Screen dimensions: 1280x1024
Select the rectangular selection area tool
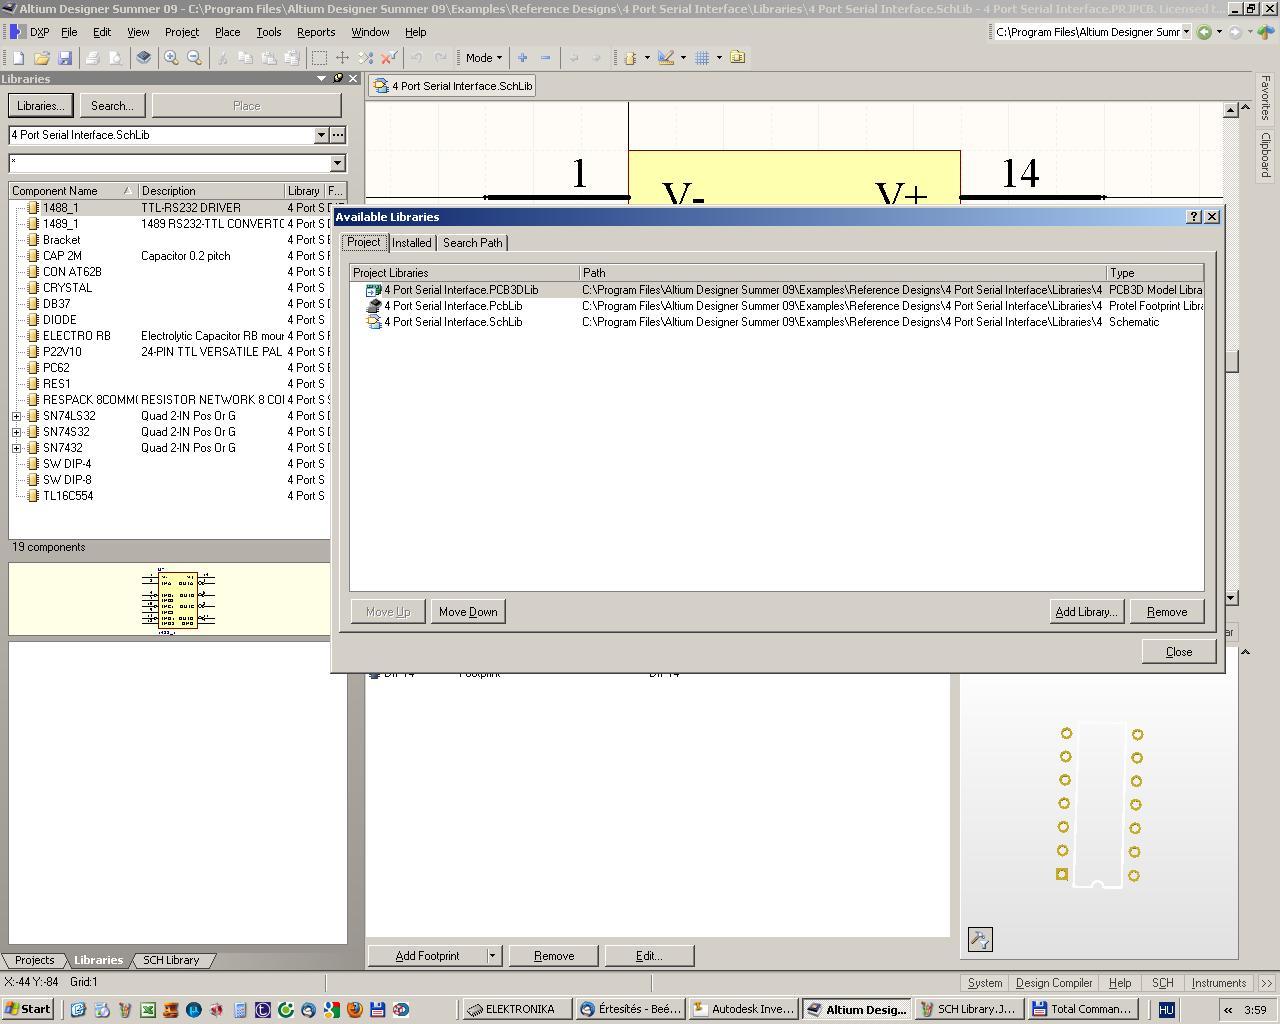[319, 58]
